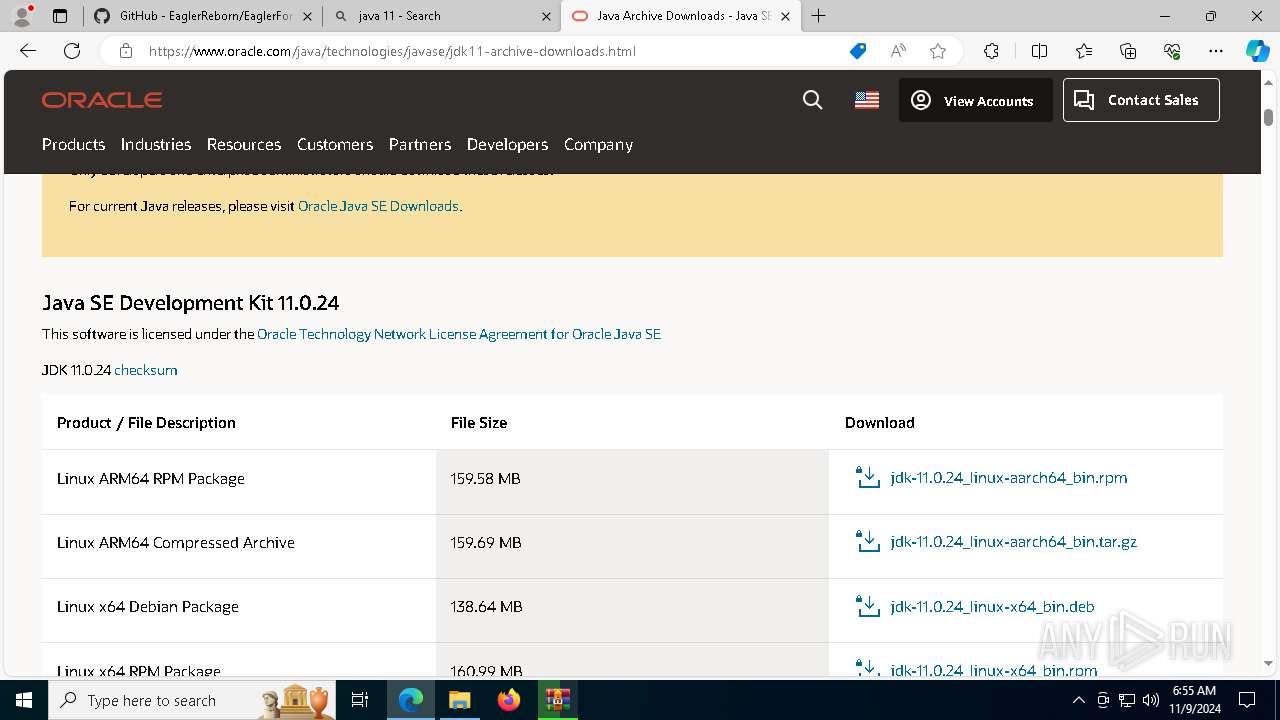
Task: Open the Partners menu
Action: (420, 144)
